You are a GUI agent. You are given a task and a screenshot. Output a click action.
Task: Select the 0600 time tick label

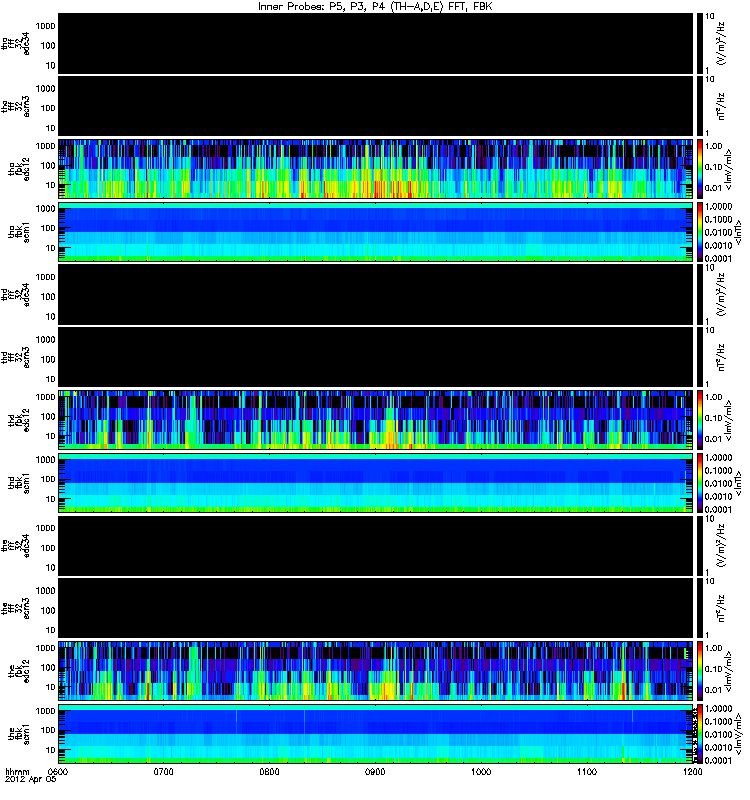[57, 772]
